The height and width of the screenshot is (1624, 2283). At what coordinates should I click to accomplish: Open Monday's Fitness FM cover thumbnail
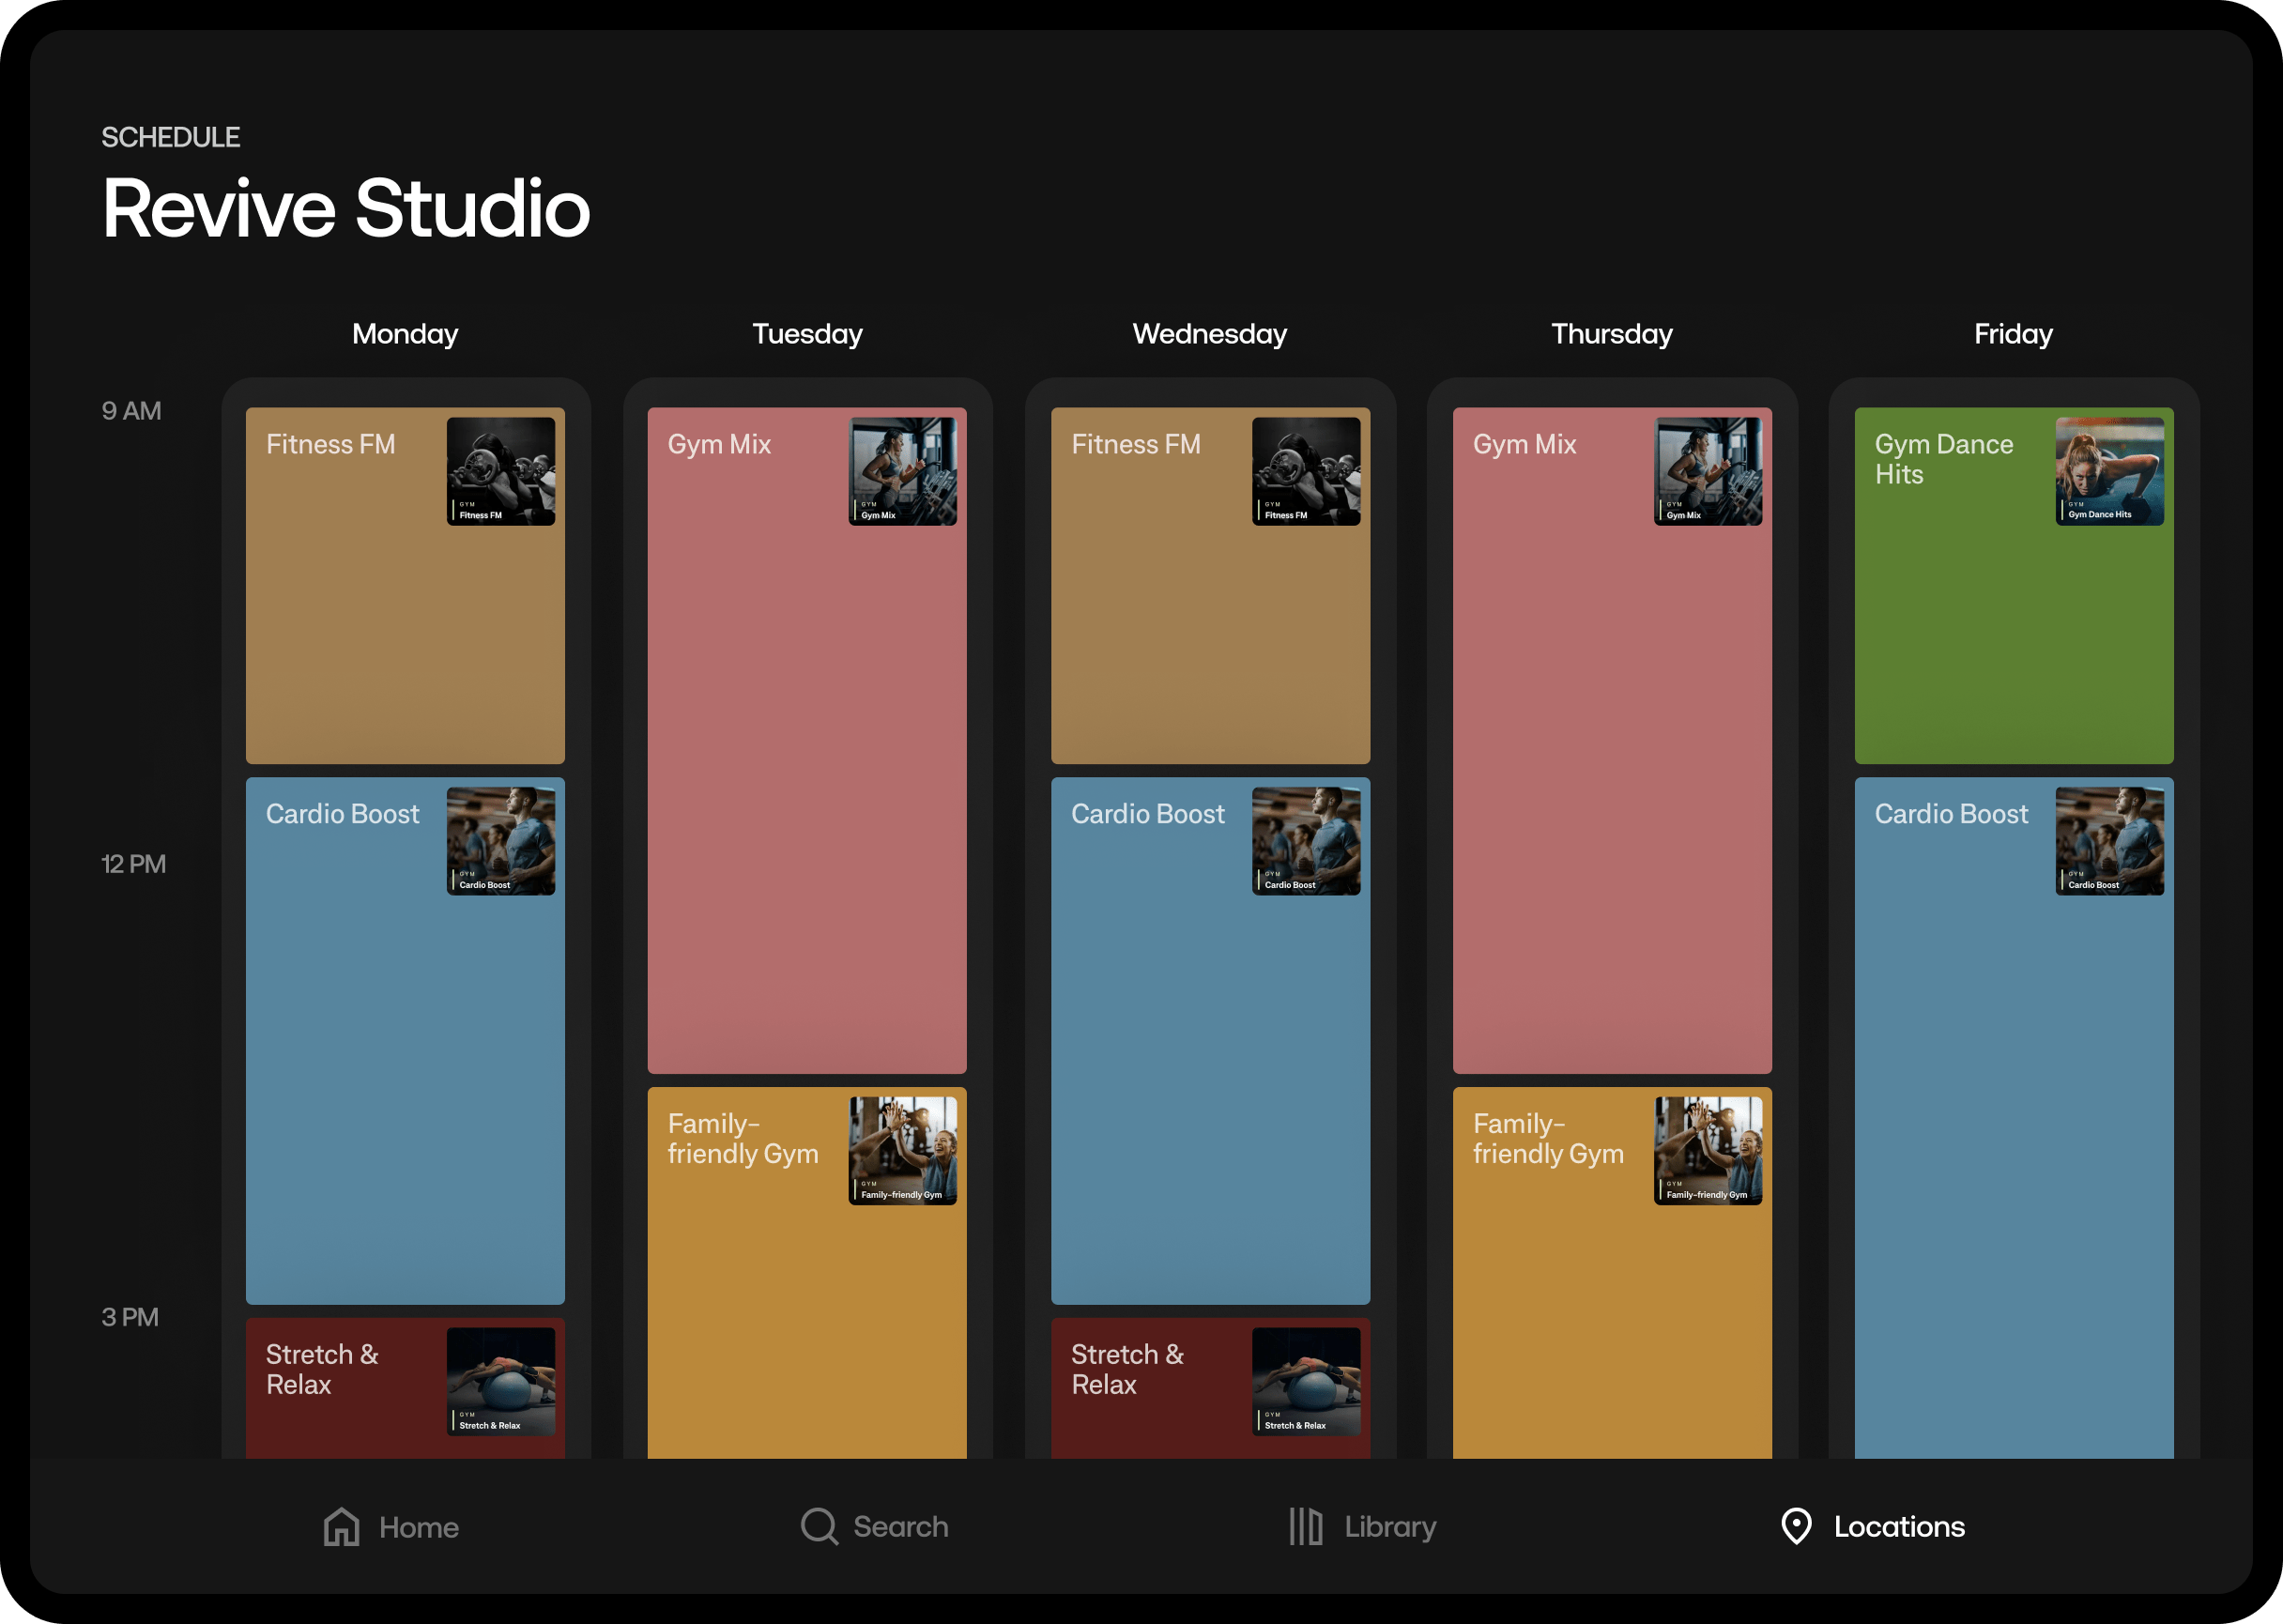(500, 471)
